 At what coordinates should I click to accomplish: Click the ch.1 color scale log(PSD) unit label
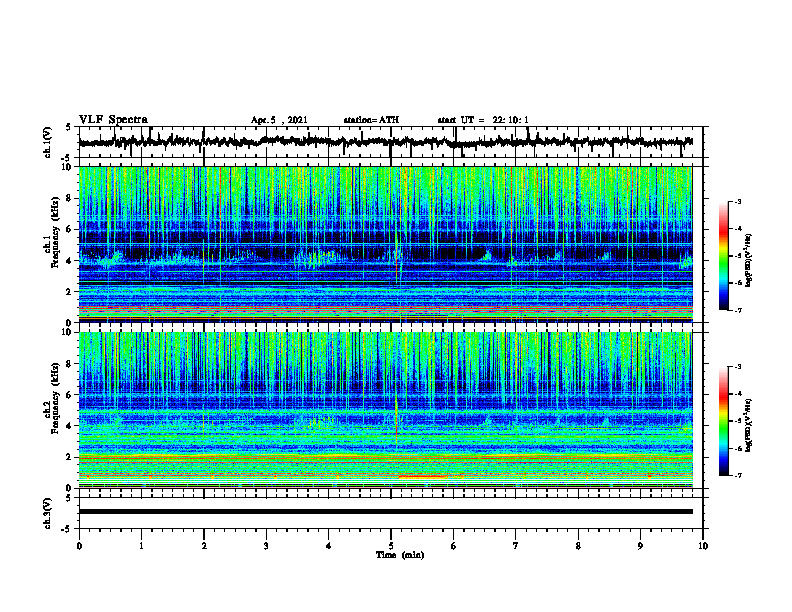pyautogui.click(x=749, y=260)
